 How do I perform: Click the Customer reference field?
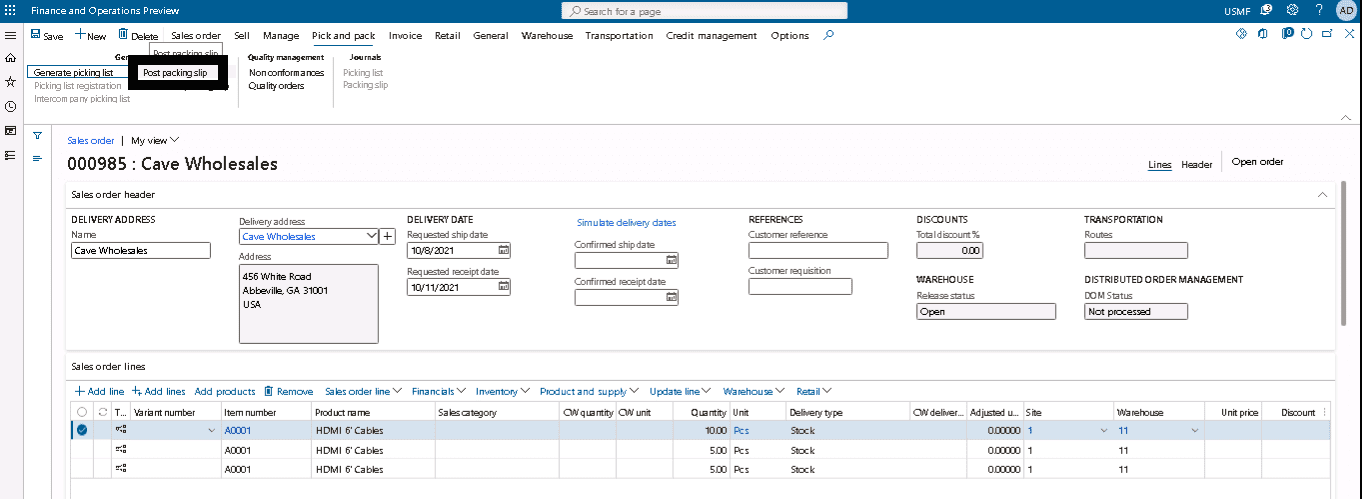[818, 250]
